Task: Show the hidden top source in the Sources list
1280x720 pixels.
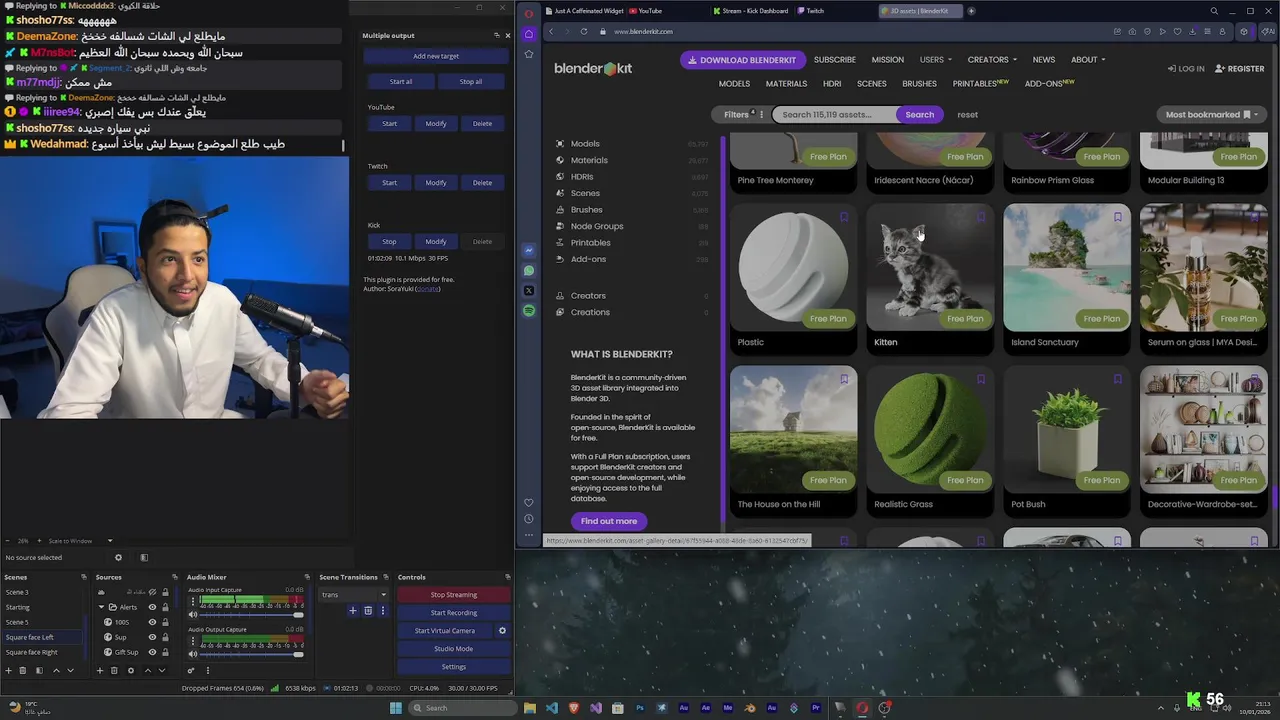Action: (x=152, y=592)
